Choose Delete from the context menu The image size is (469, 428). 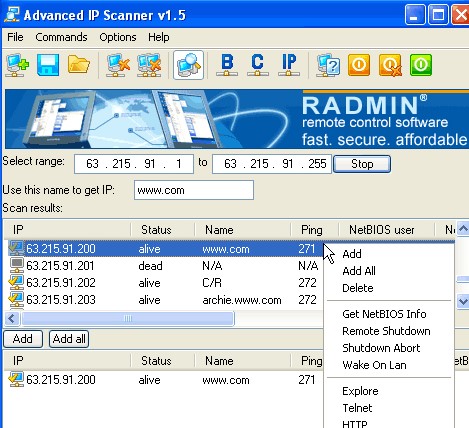click(358, 288)
